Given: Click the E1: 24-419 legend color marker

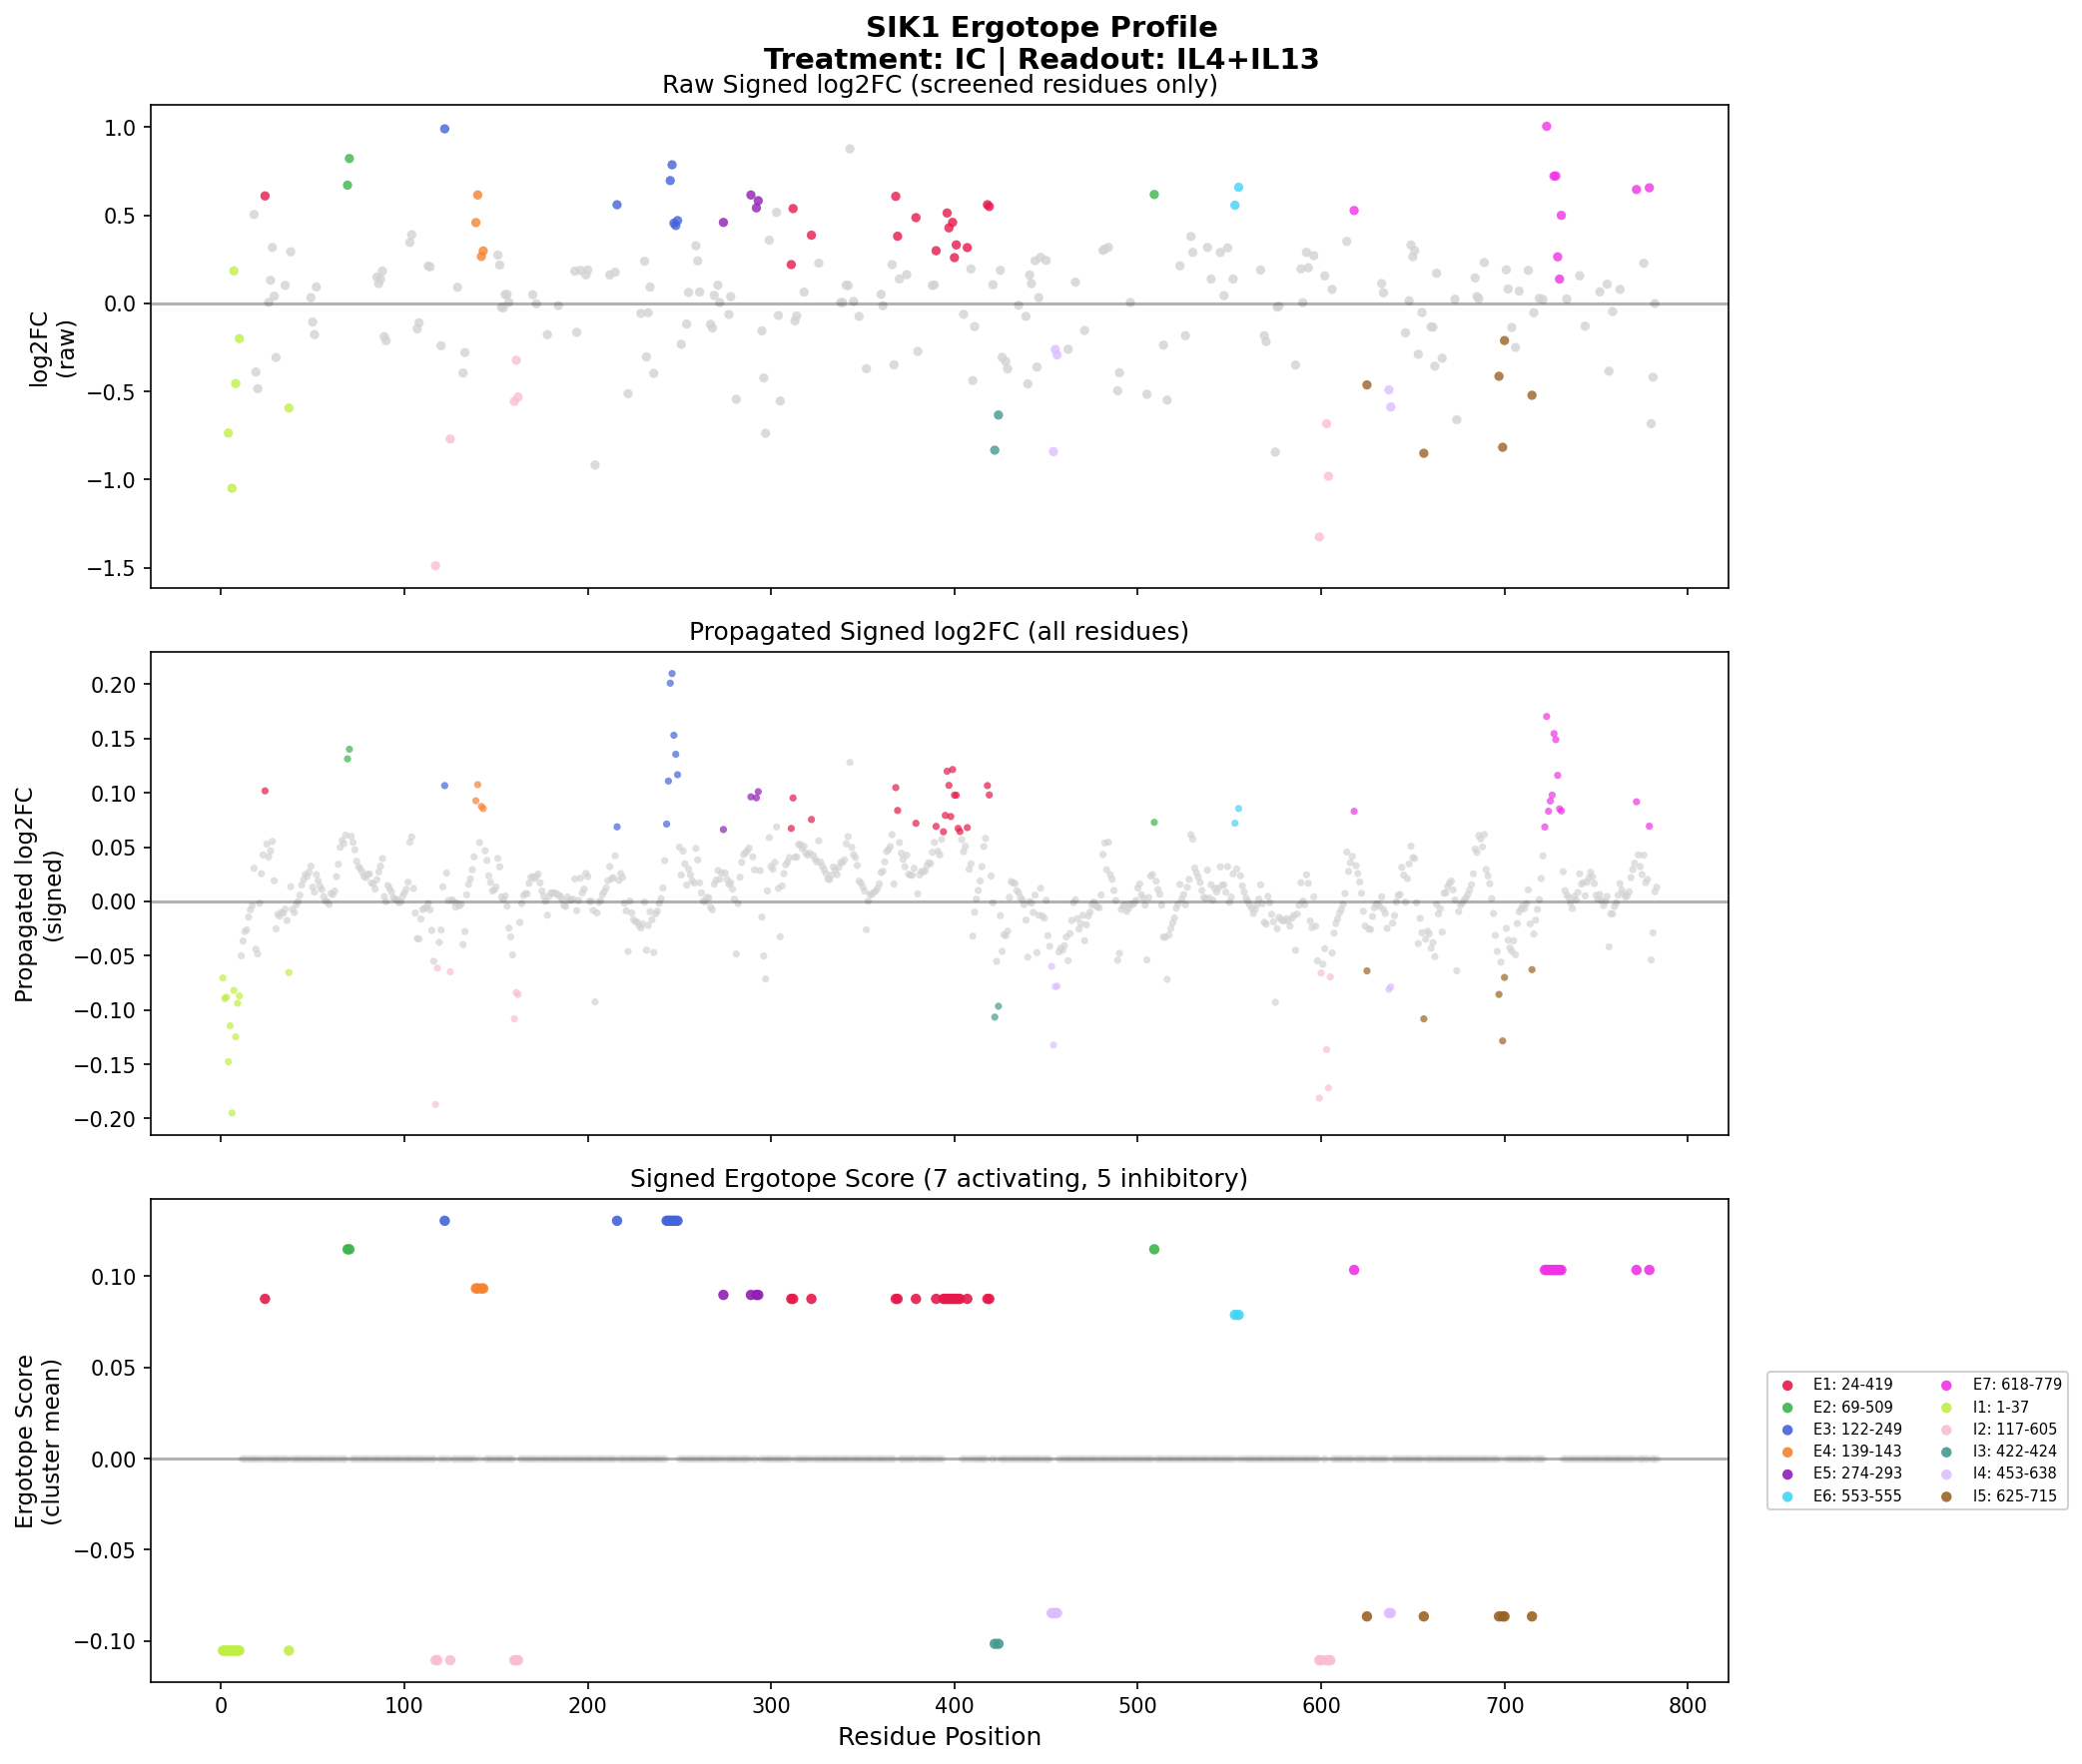Looking at the screenshot, I should tap(1787, 1385).
